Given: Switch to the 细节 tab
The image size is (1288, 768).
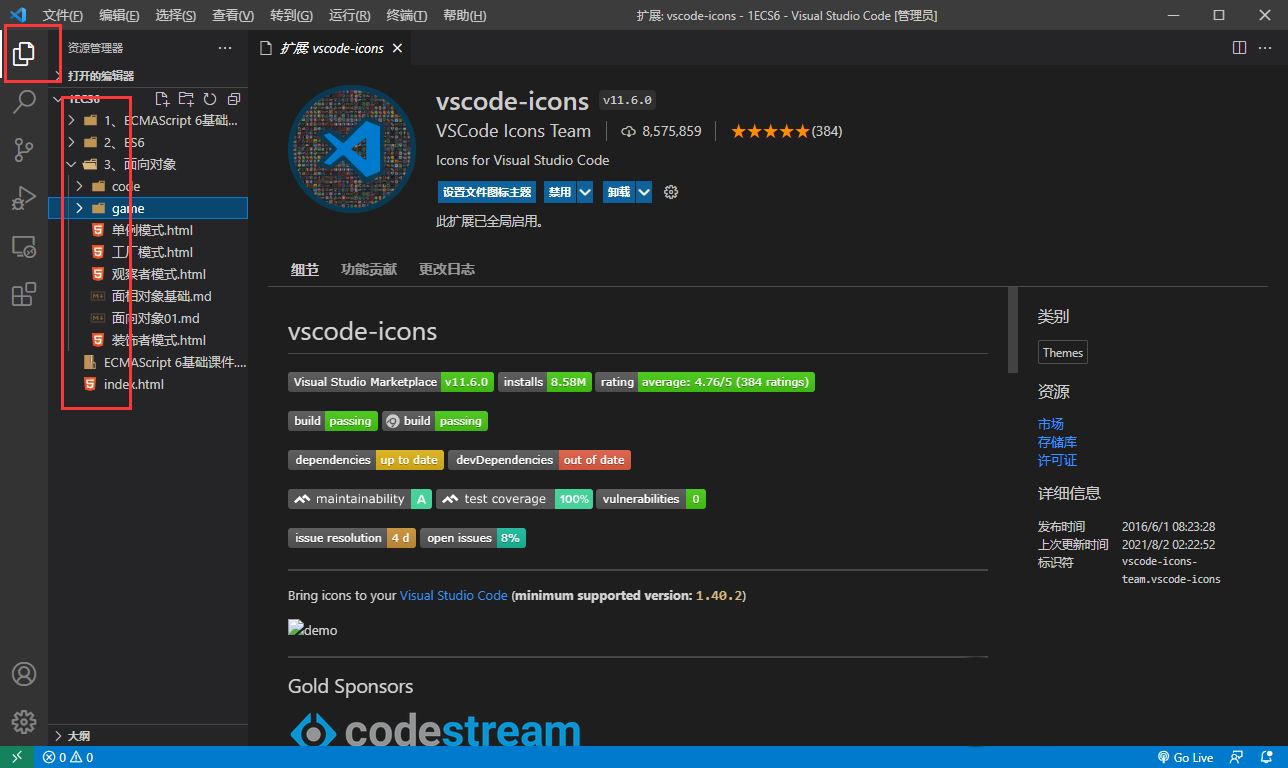Looking at the screenshot, I should 305,269.
